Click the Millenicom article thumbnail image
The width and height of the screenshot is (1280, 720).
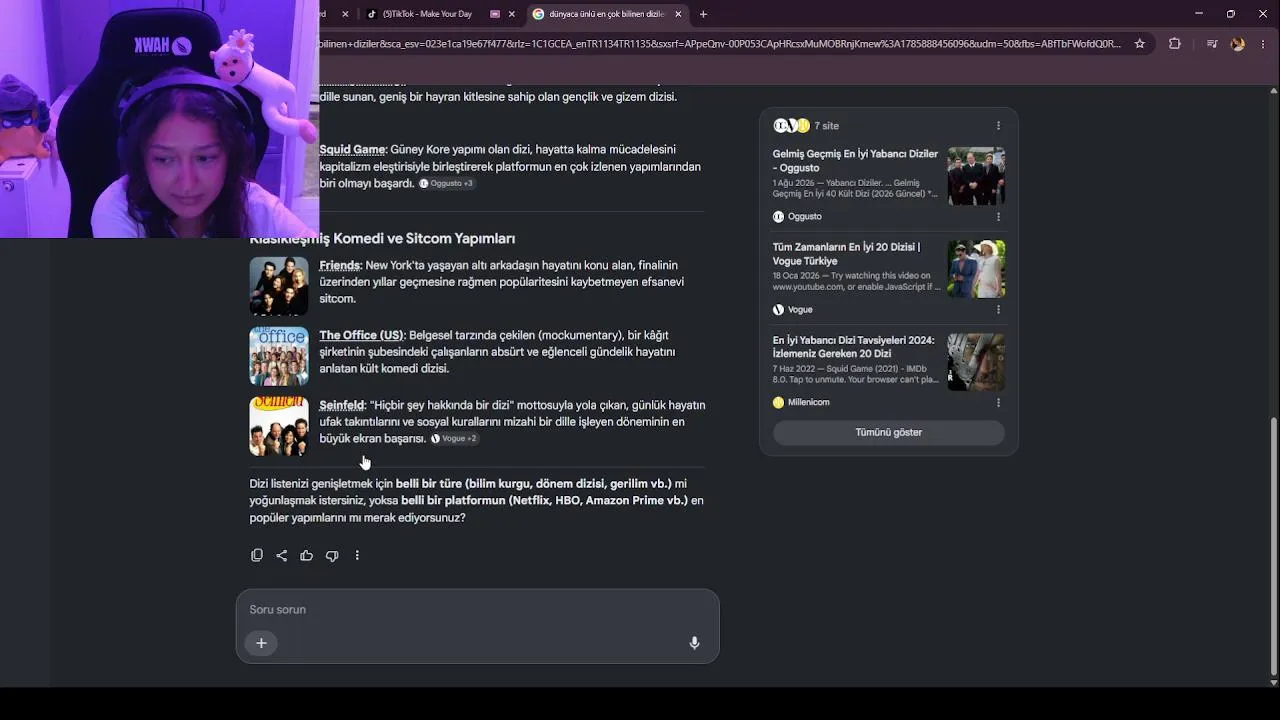coord(976,362)
